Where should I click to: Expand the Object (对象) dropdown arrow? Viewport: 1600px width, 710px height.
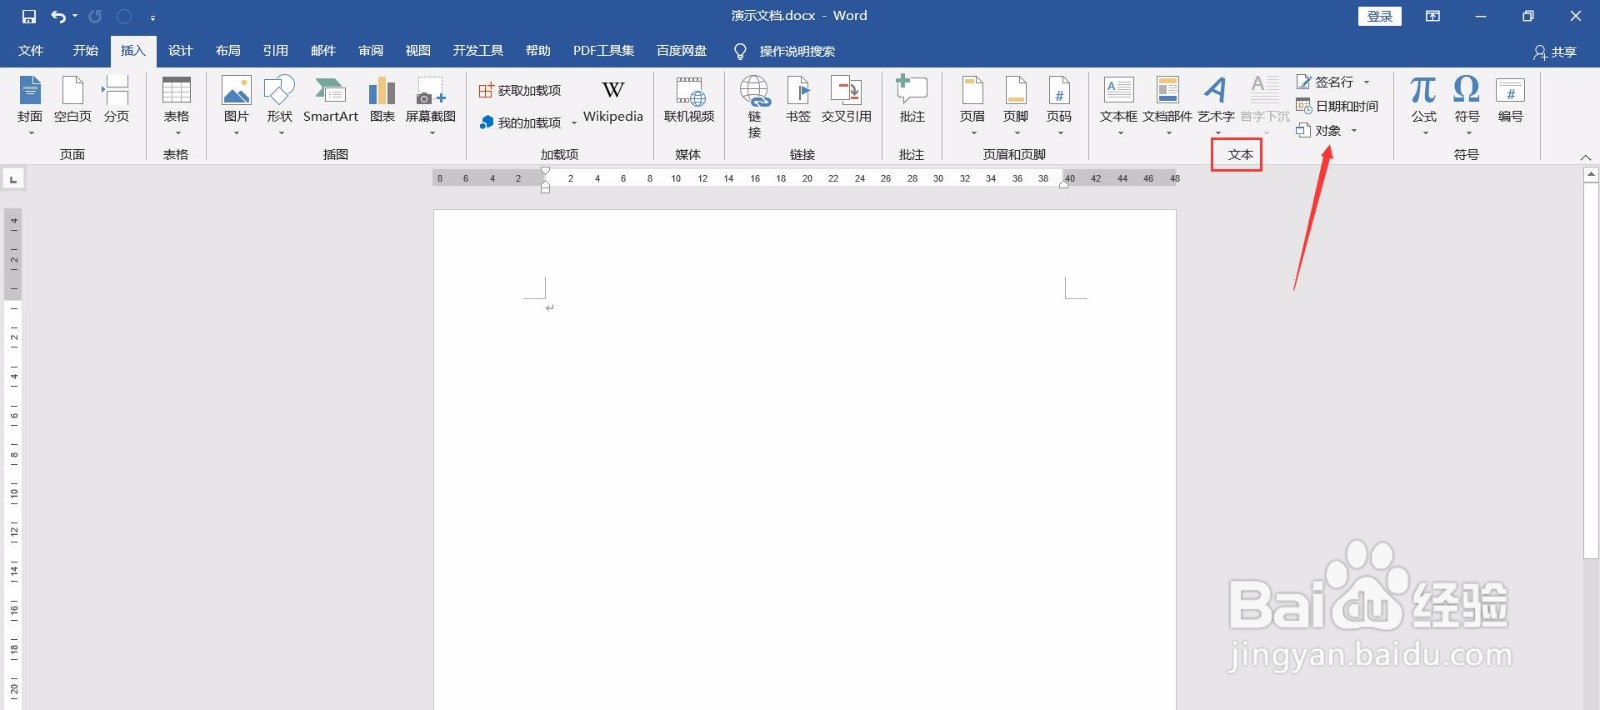tap(1355, 131)
